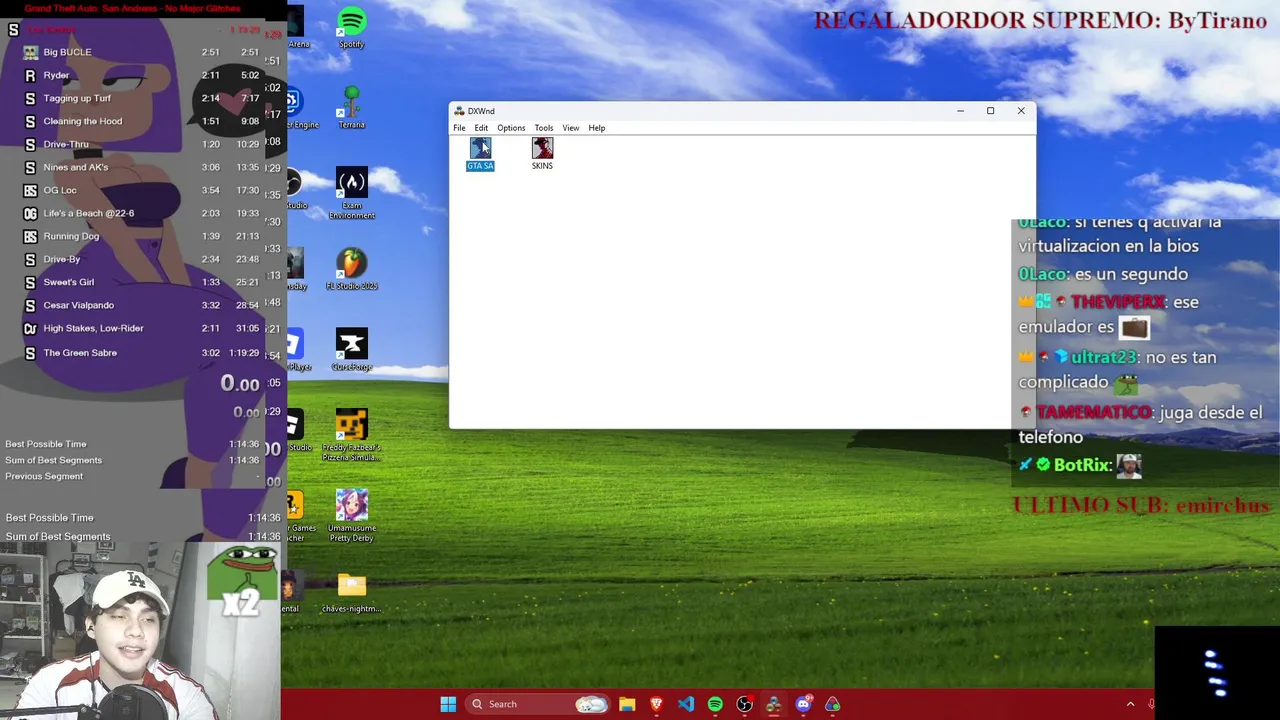Select the FL Studio 2025 desktop shortcut
The height and width of the screenshot is (720, 1280).
(x=351, y=269)
